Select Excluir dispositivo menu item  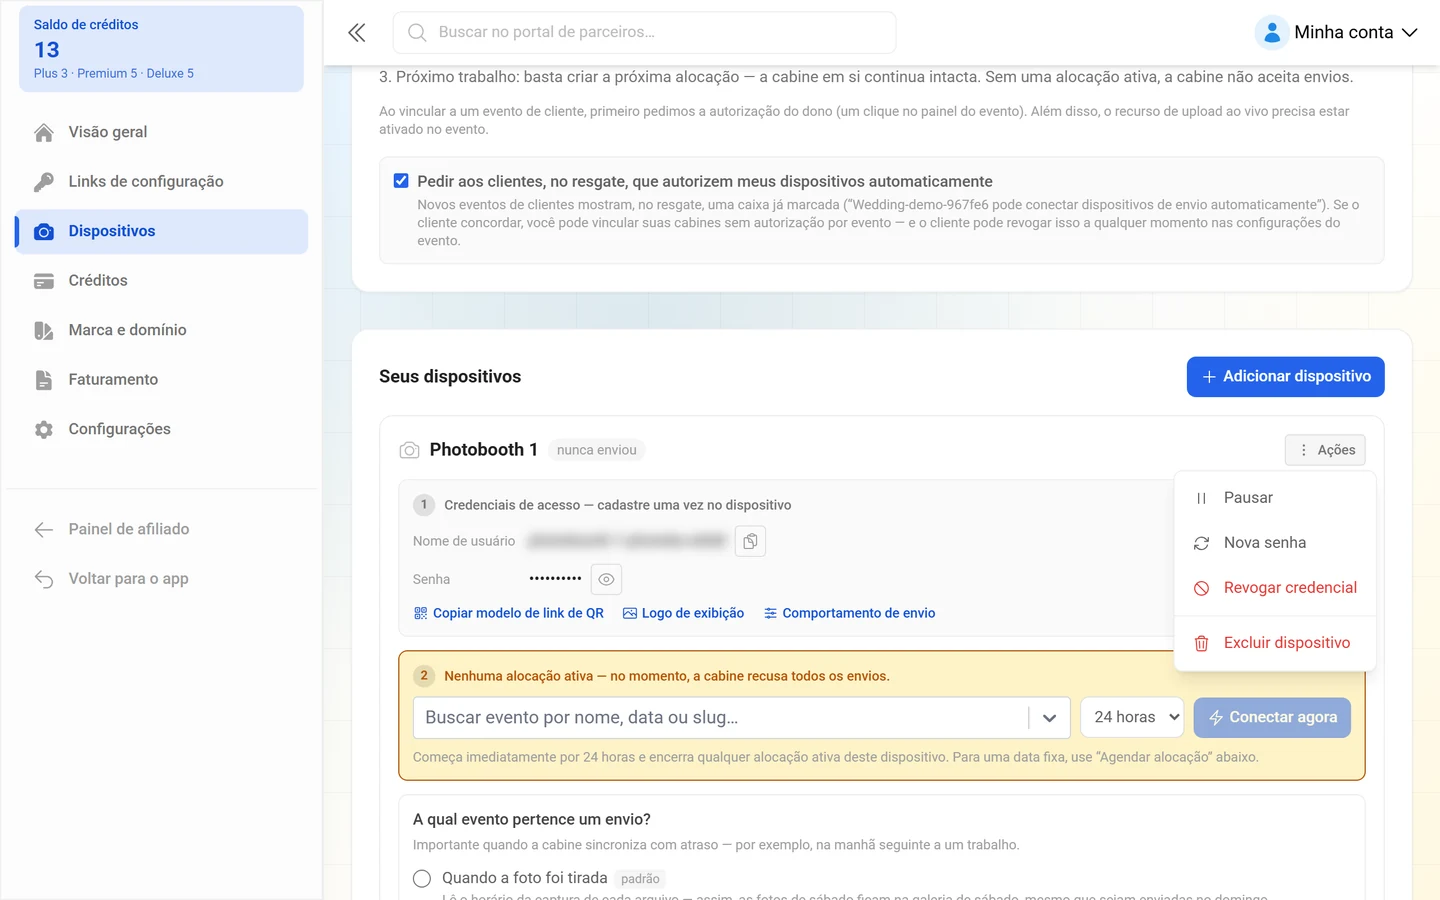[1275, 643]
